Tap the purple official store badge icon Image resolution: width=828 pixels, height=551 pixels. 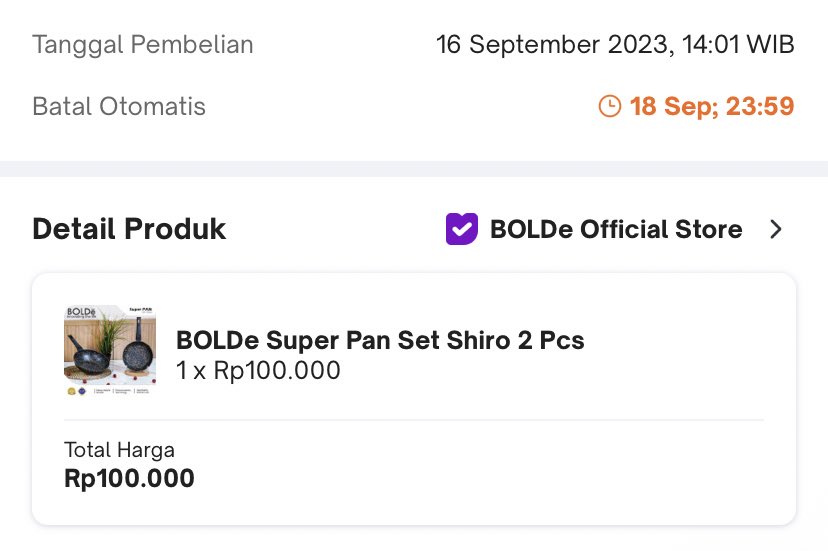462,229
